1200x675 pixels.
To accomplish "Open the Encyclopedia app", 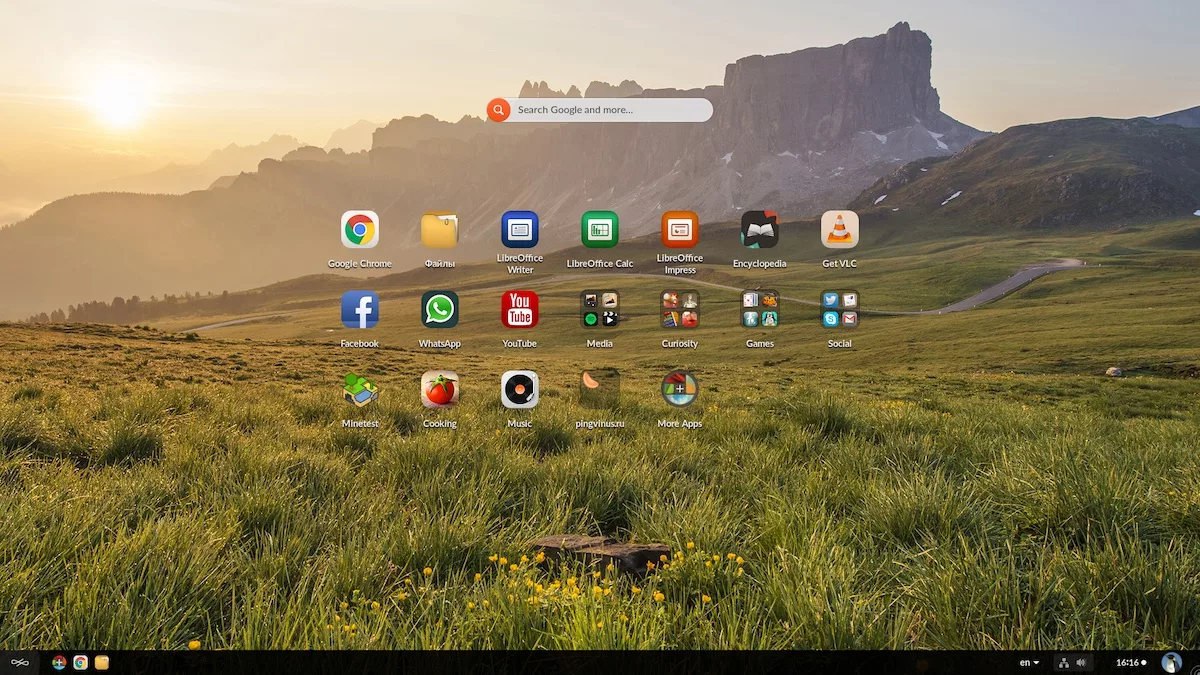I will (760, 229).
